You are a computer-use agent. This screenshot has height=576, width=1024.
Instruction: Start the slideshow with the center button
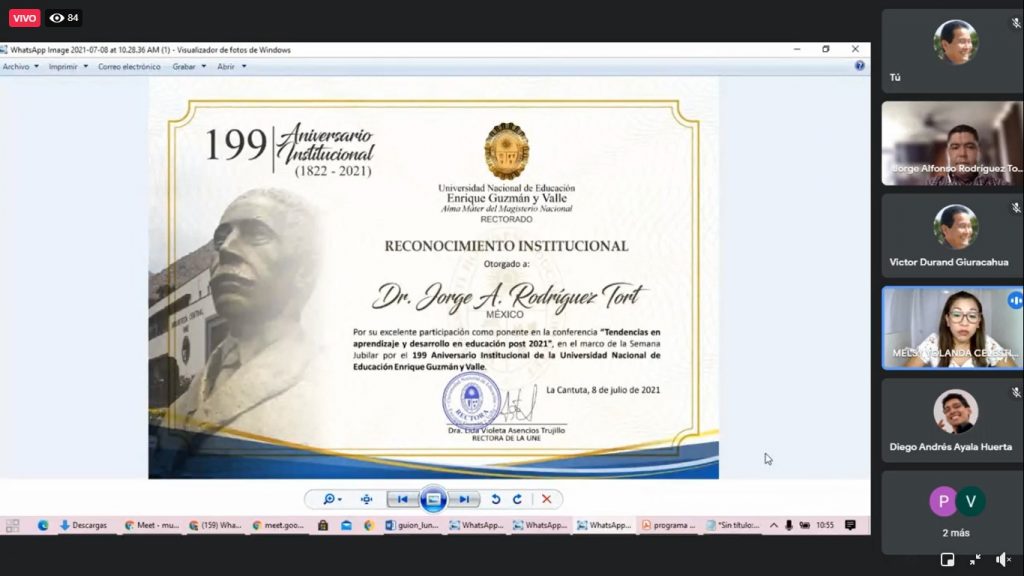(x=432, y=500)
